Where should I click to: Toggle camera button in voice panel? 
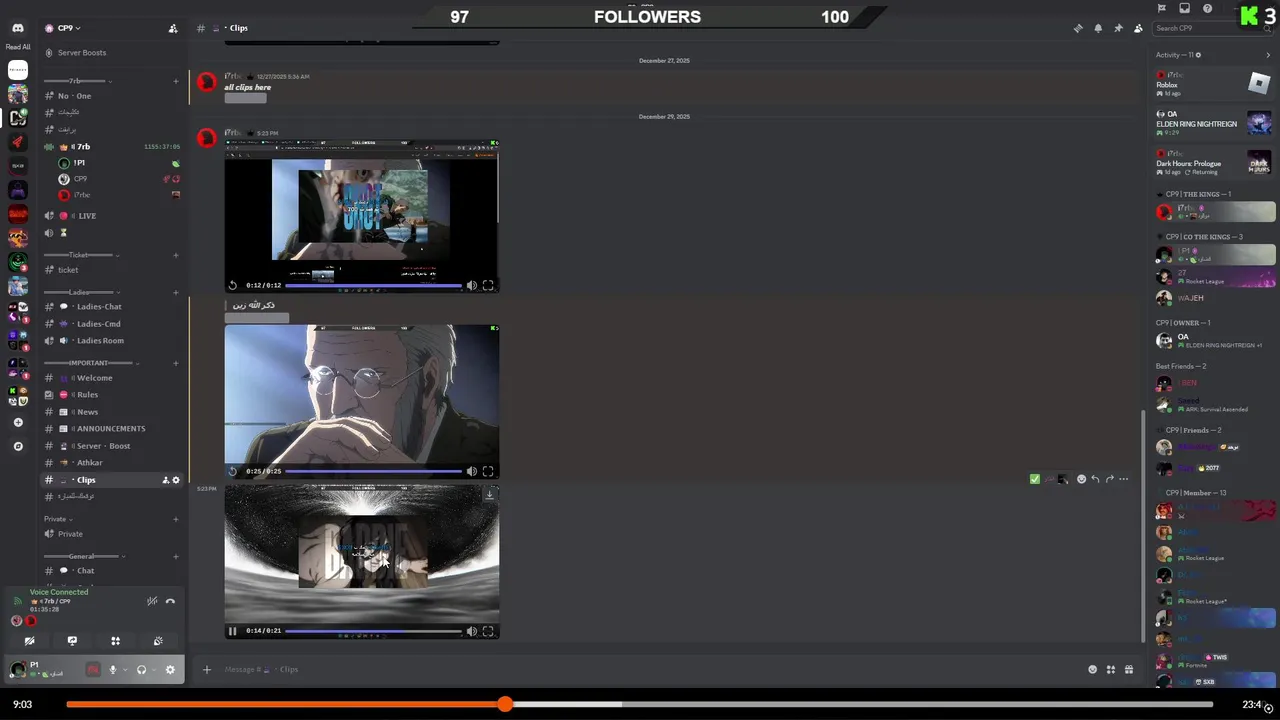click(x=29, y=641)
